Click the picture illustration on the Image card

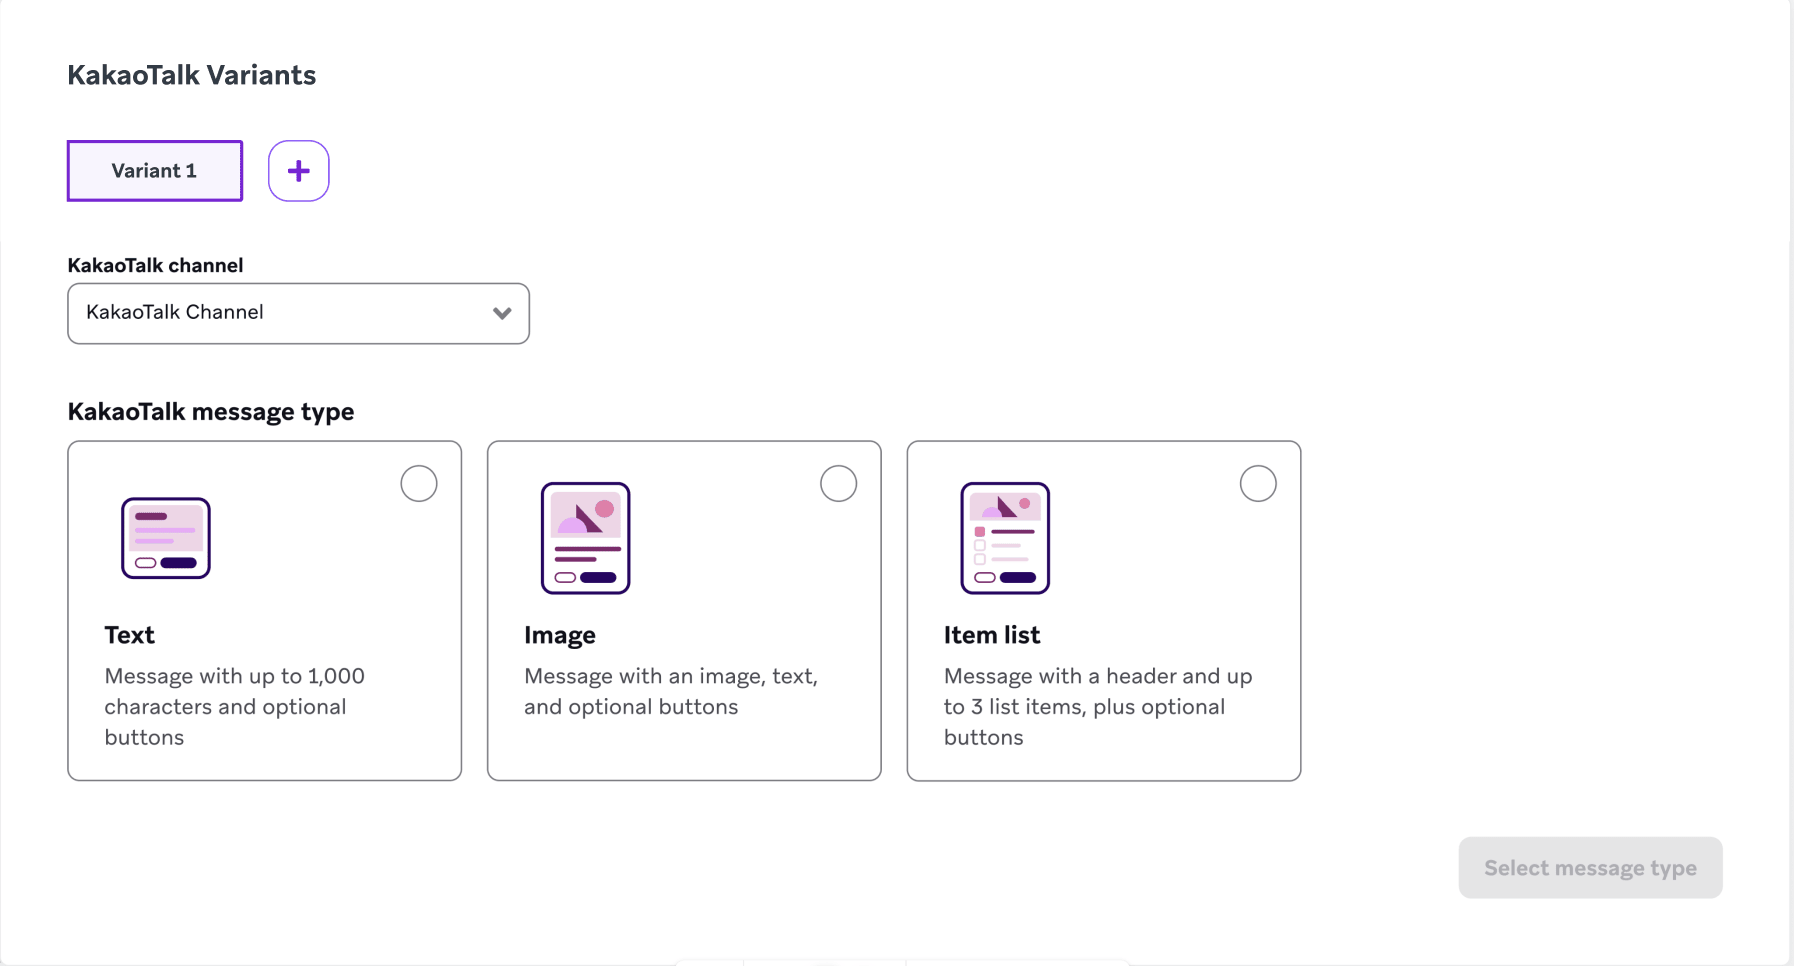(585, 537)
